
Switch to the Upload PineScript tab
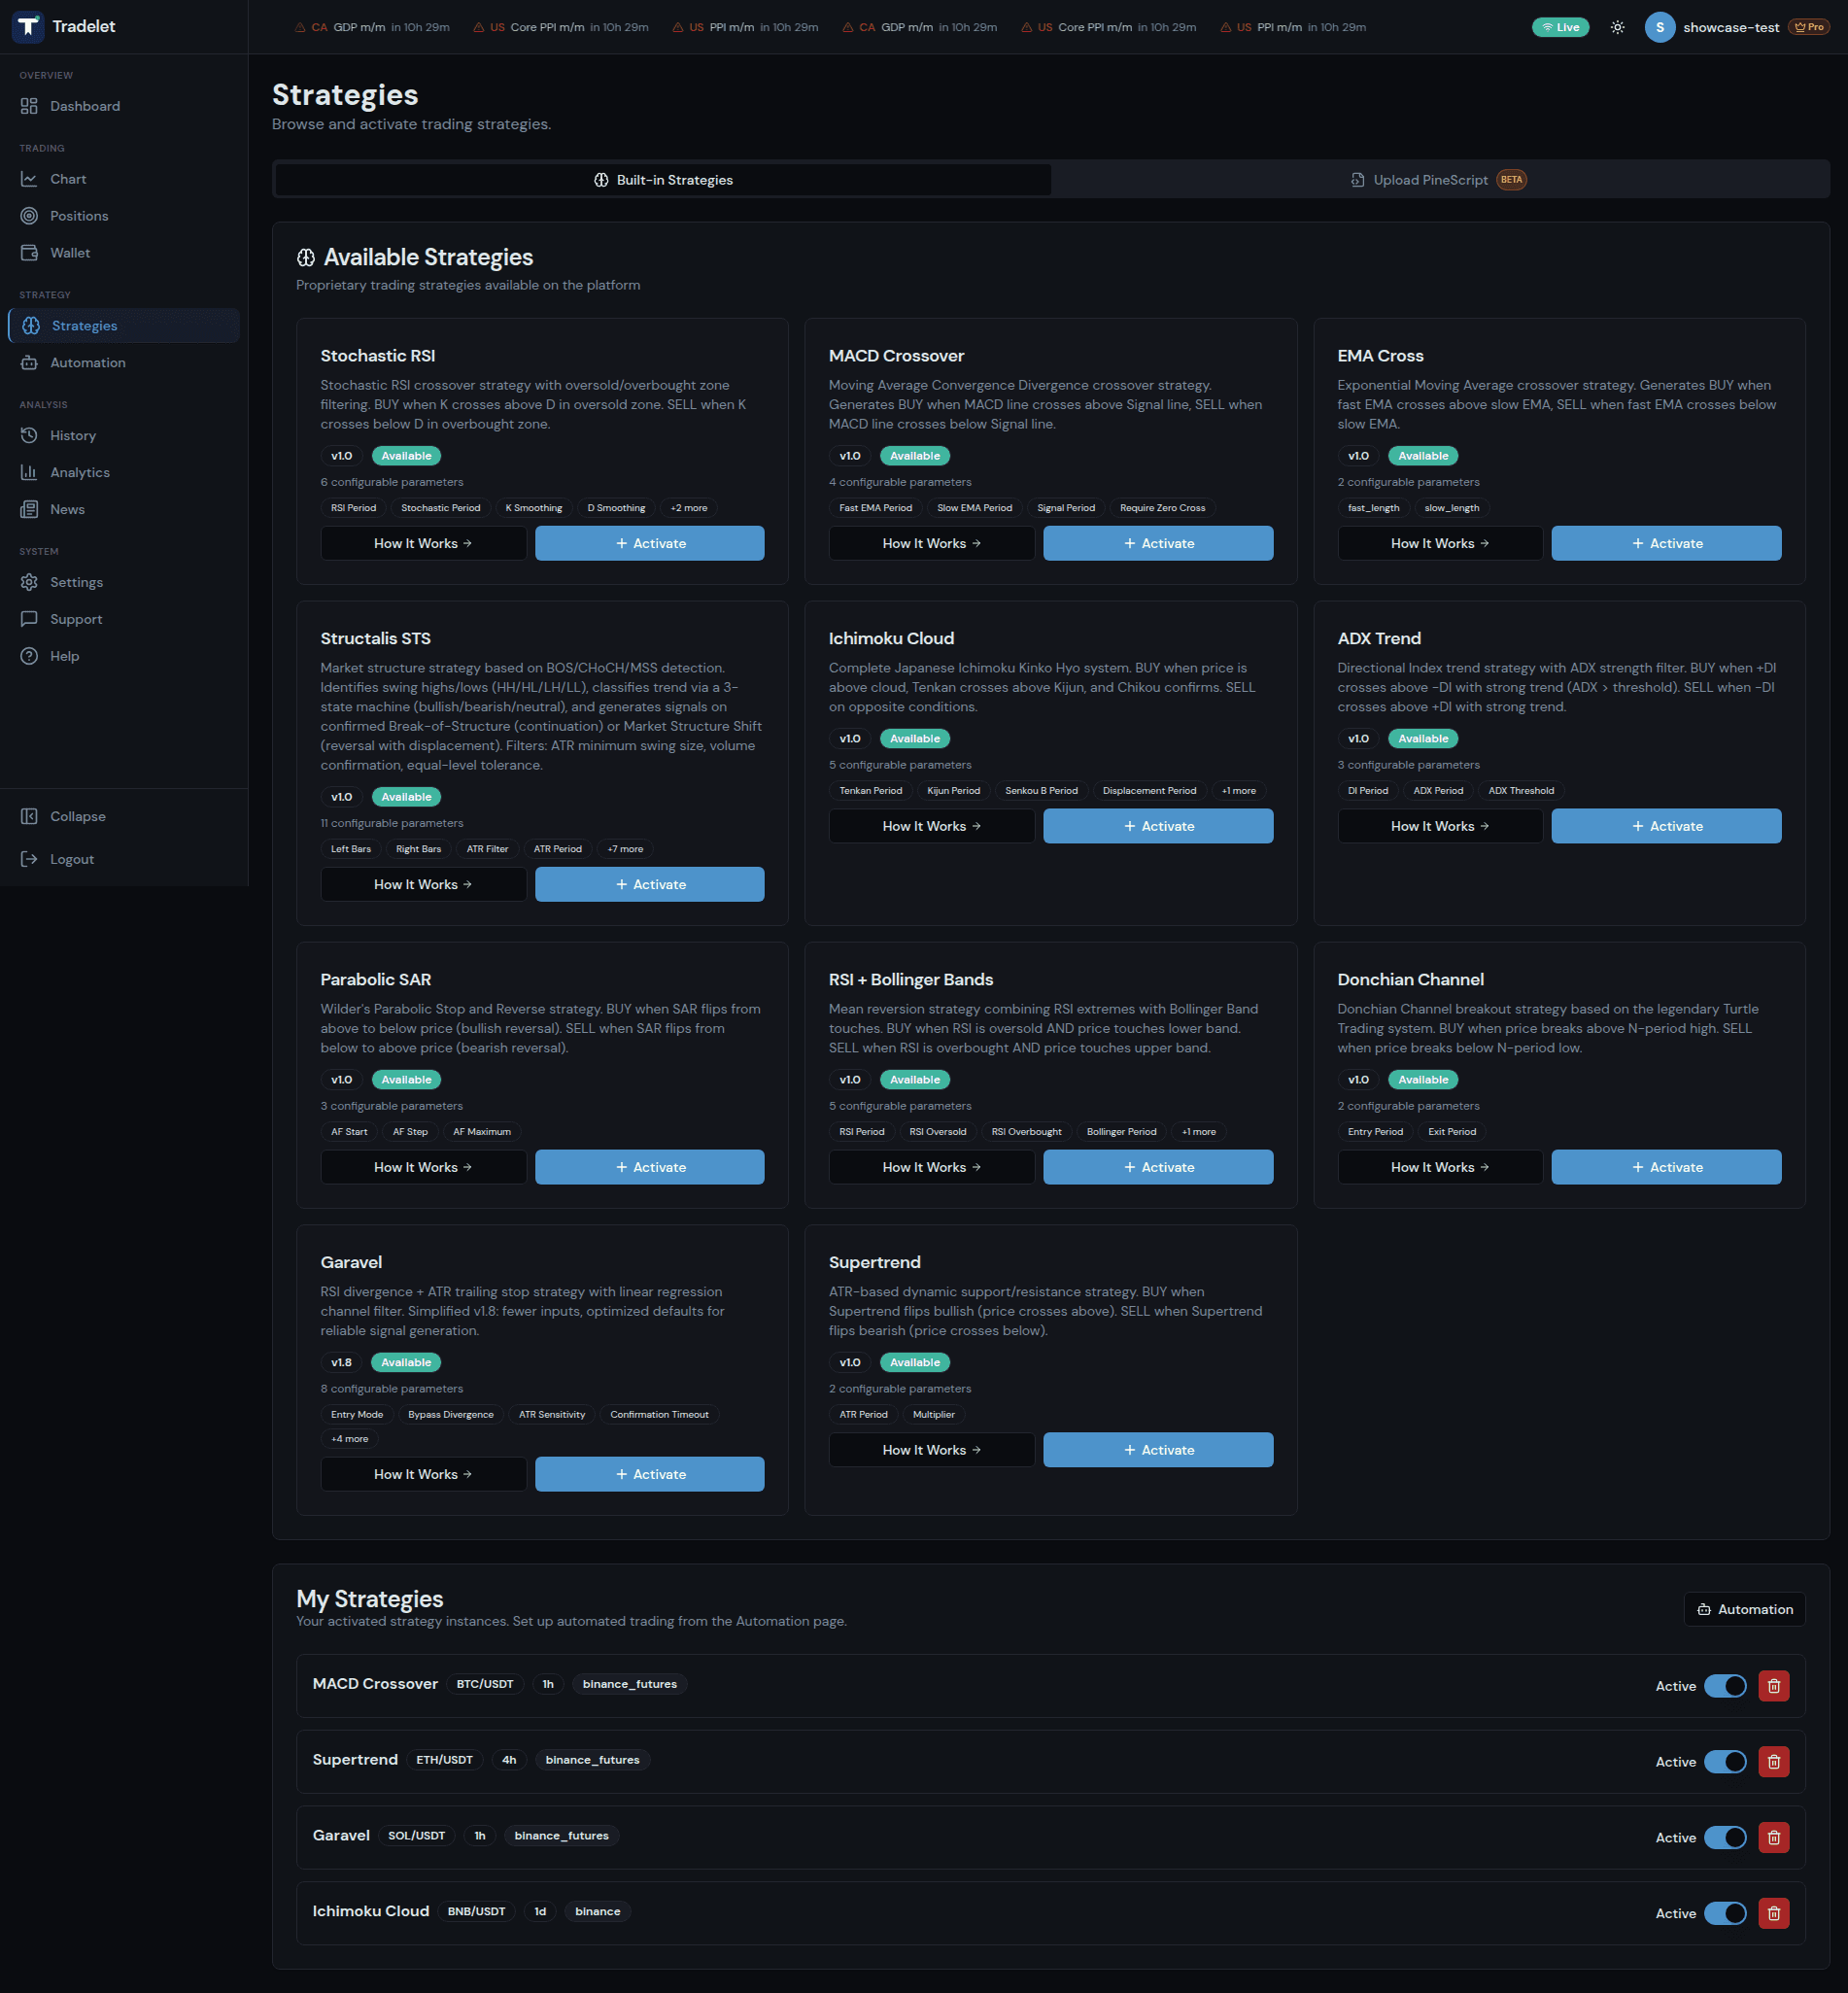point(1437,180)
